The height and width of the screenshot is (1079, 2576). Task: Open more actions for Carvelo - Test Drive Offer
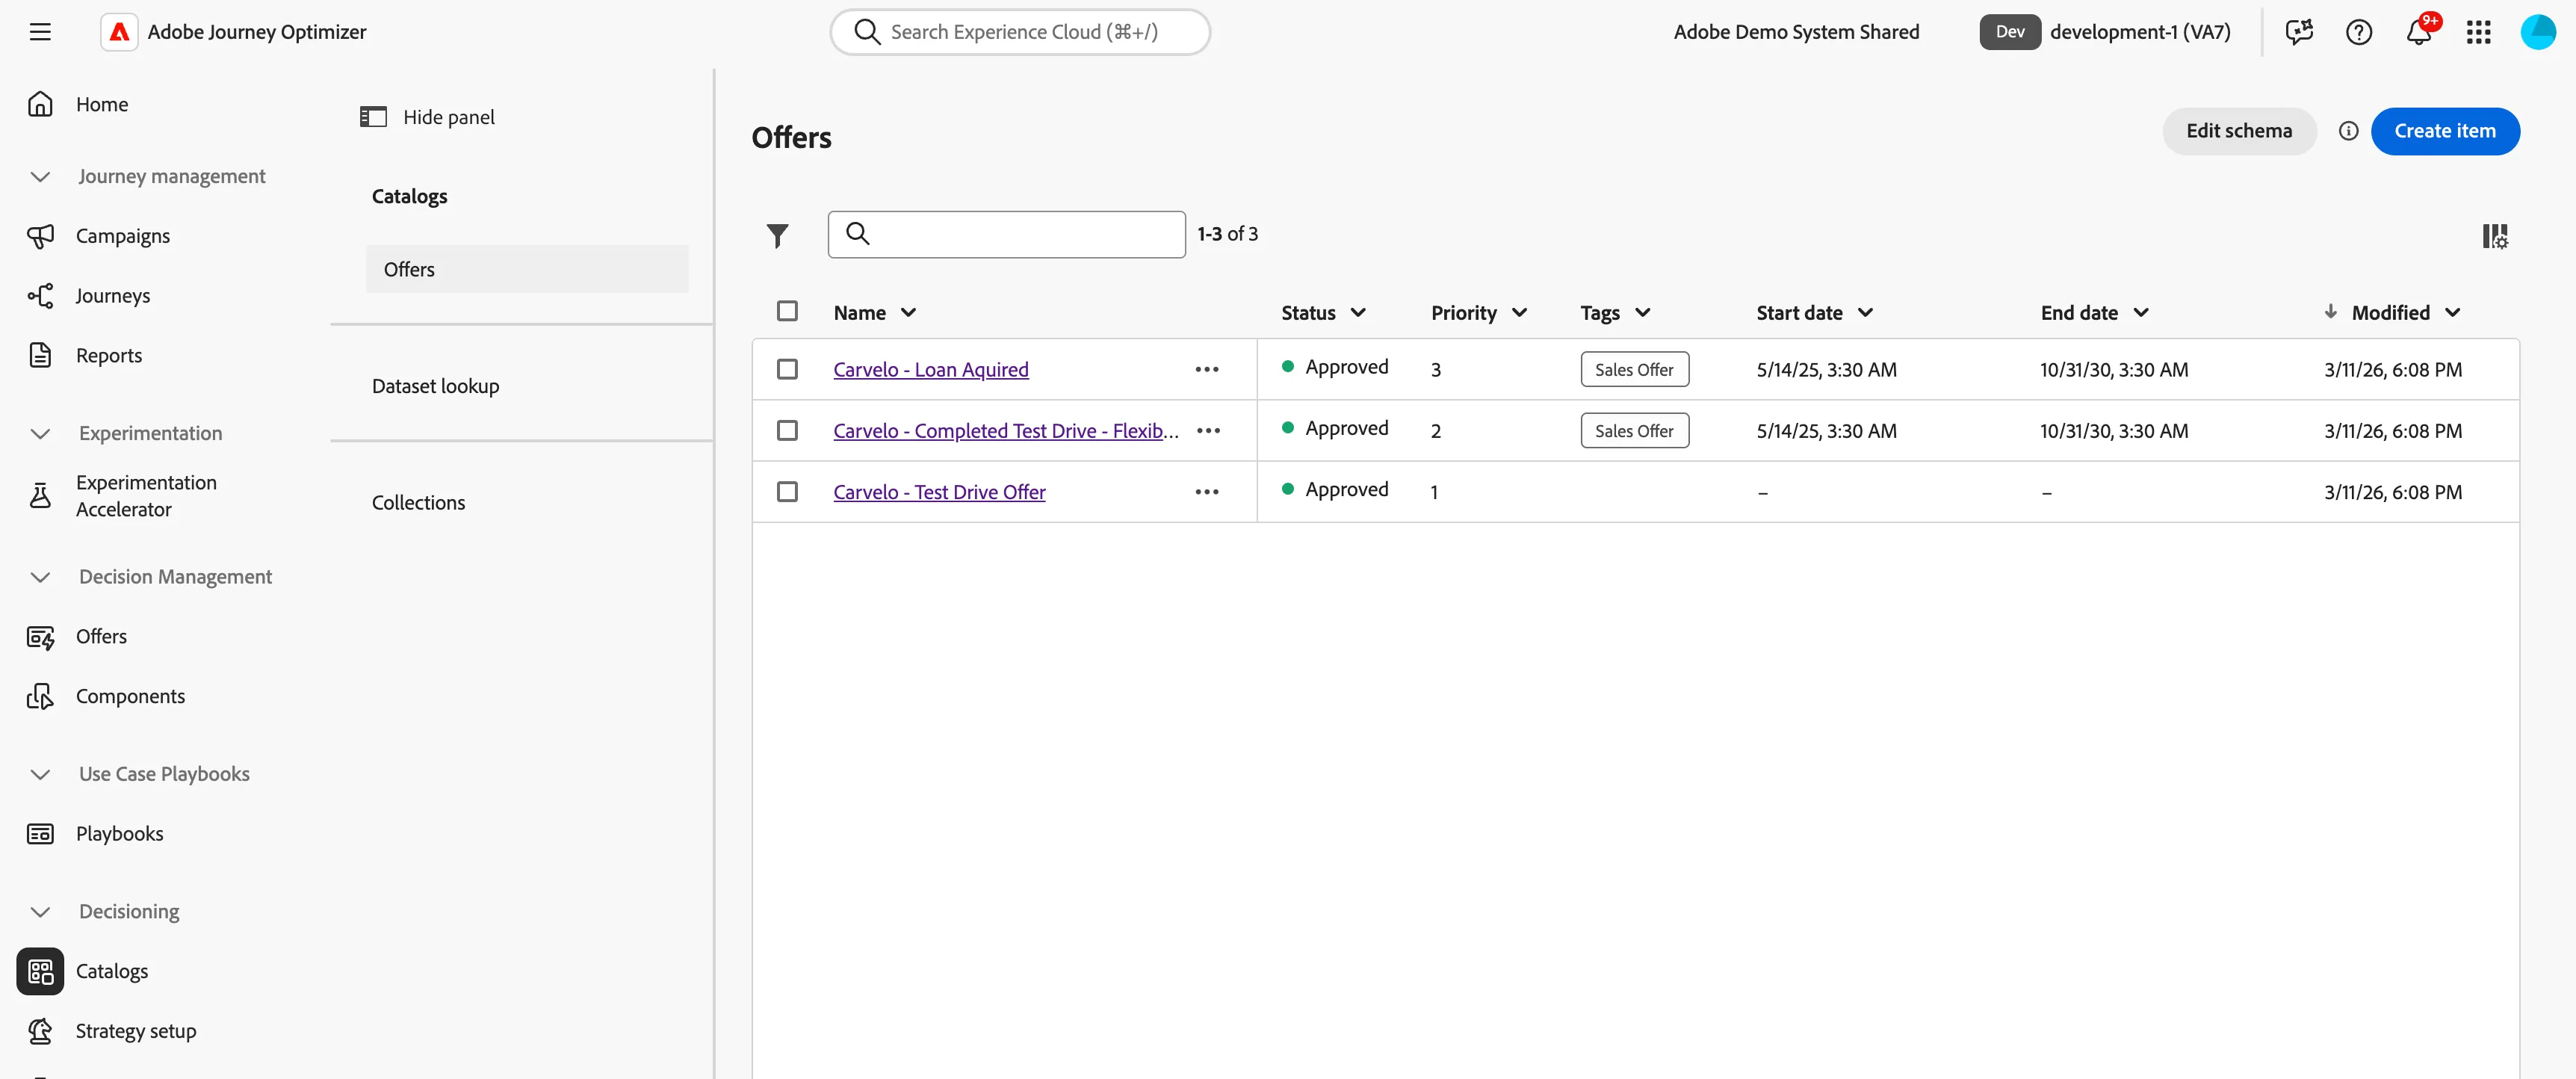point(1207,491)
